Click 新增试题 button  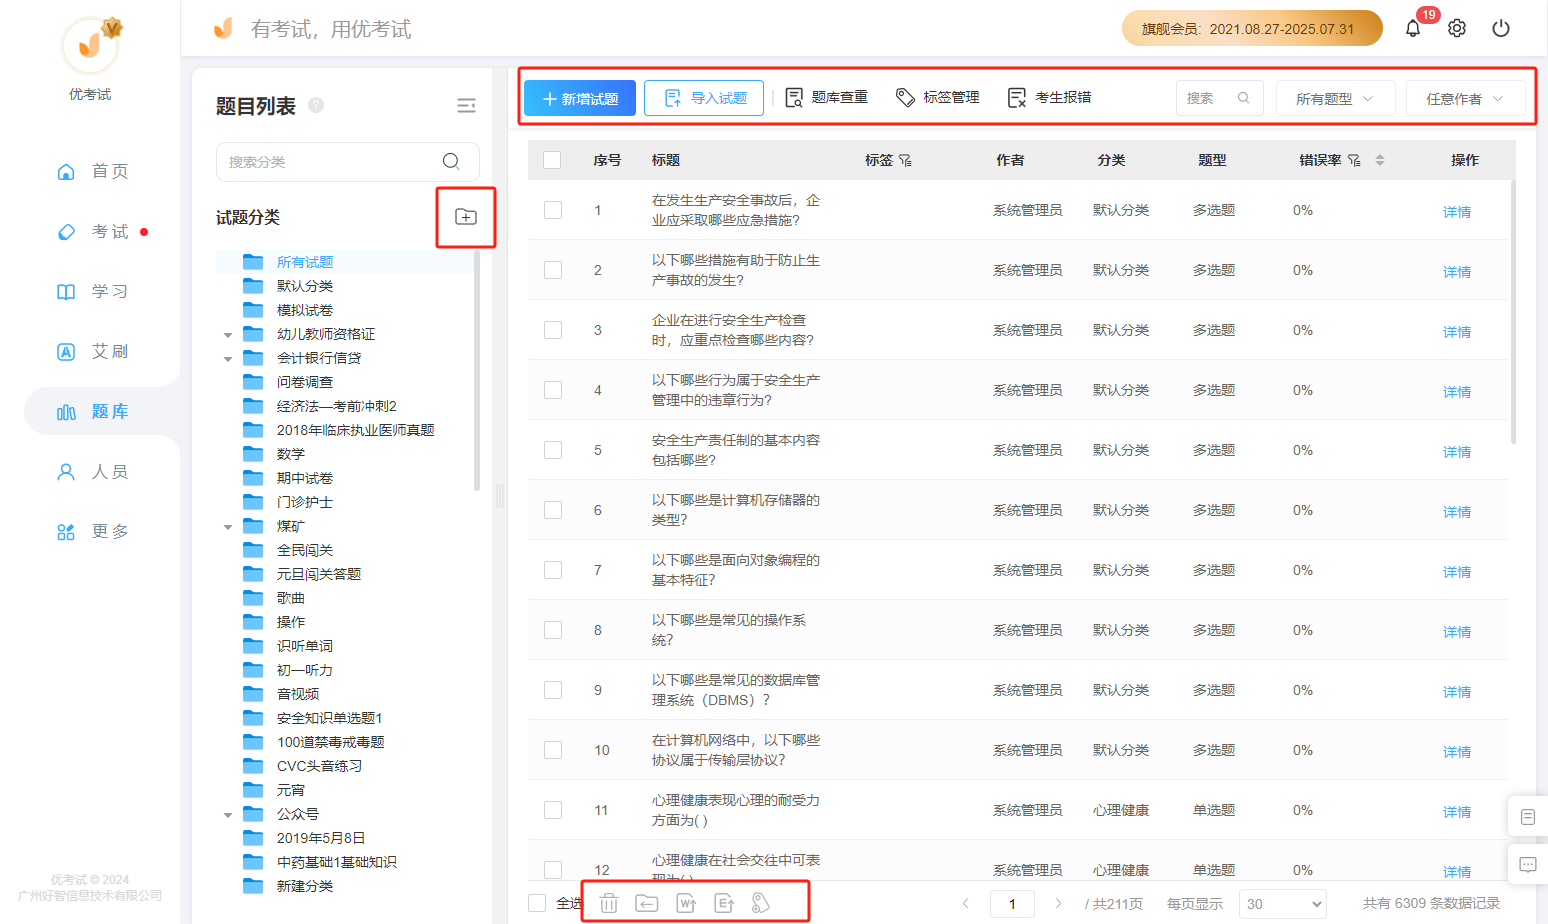(x=580, y=98)
